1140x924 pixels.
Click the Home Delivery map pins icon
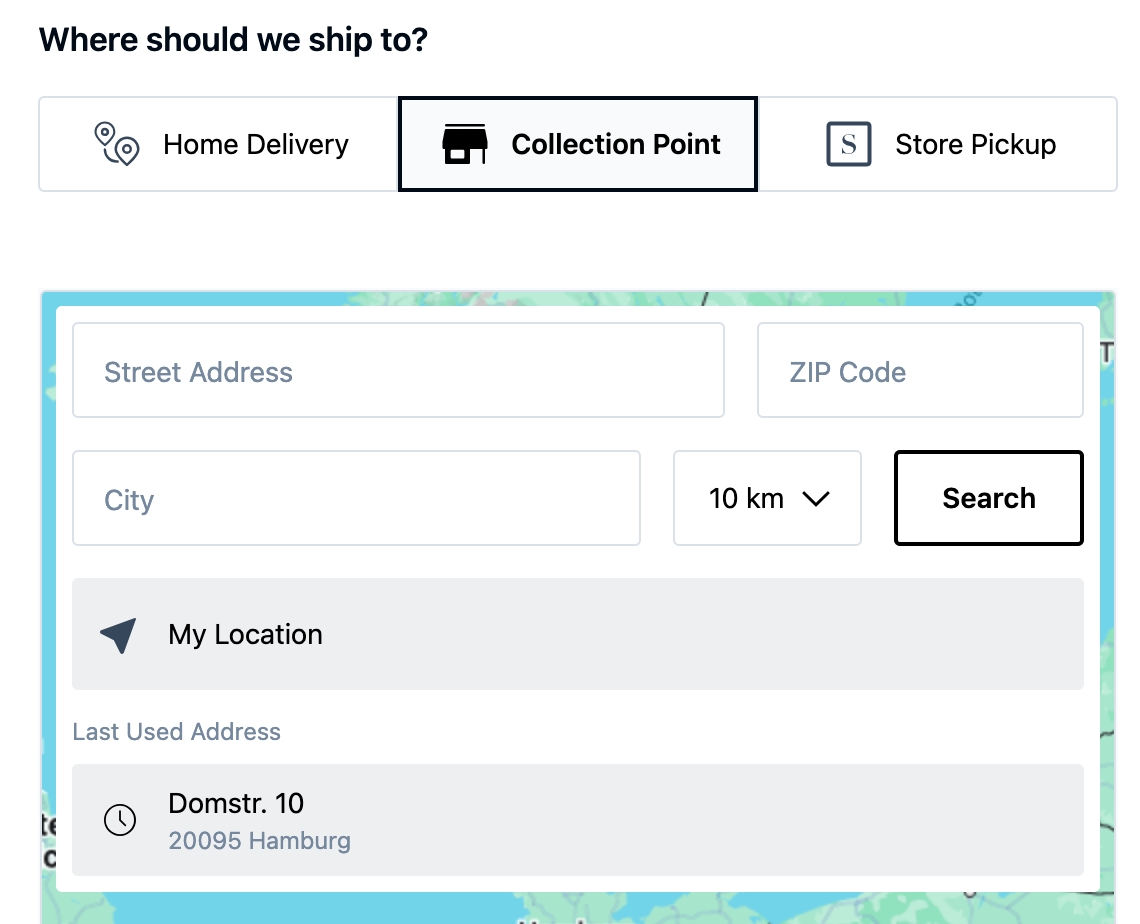tap(116, 144)
